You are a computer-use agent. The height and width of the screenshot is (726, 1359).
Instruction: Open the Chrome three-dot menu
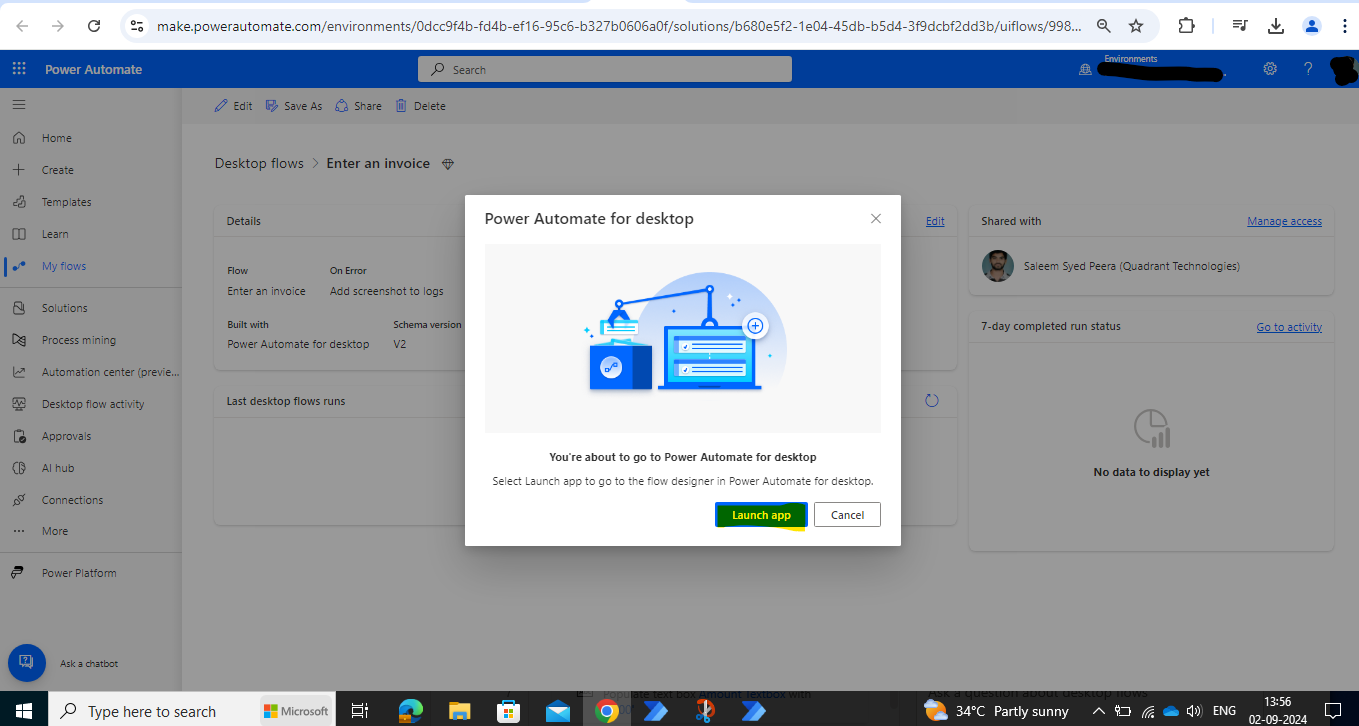[1343, 26]
